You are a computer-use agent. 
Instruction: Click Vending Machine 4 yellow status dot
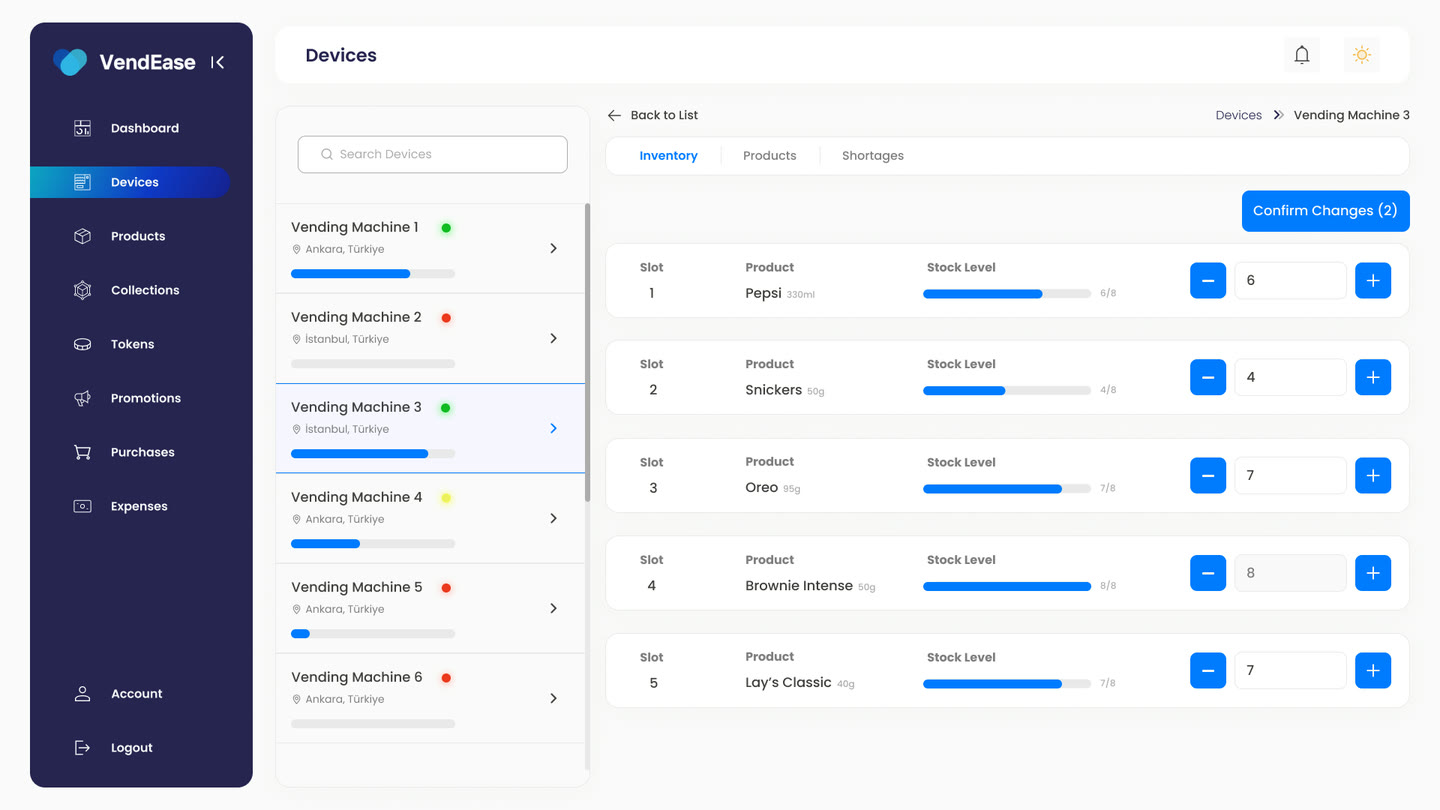click(x=446, y=498)
